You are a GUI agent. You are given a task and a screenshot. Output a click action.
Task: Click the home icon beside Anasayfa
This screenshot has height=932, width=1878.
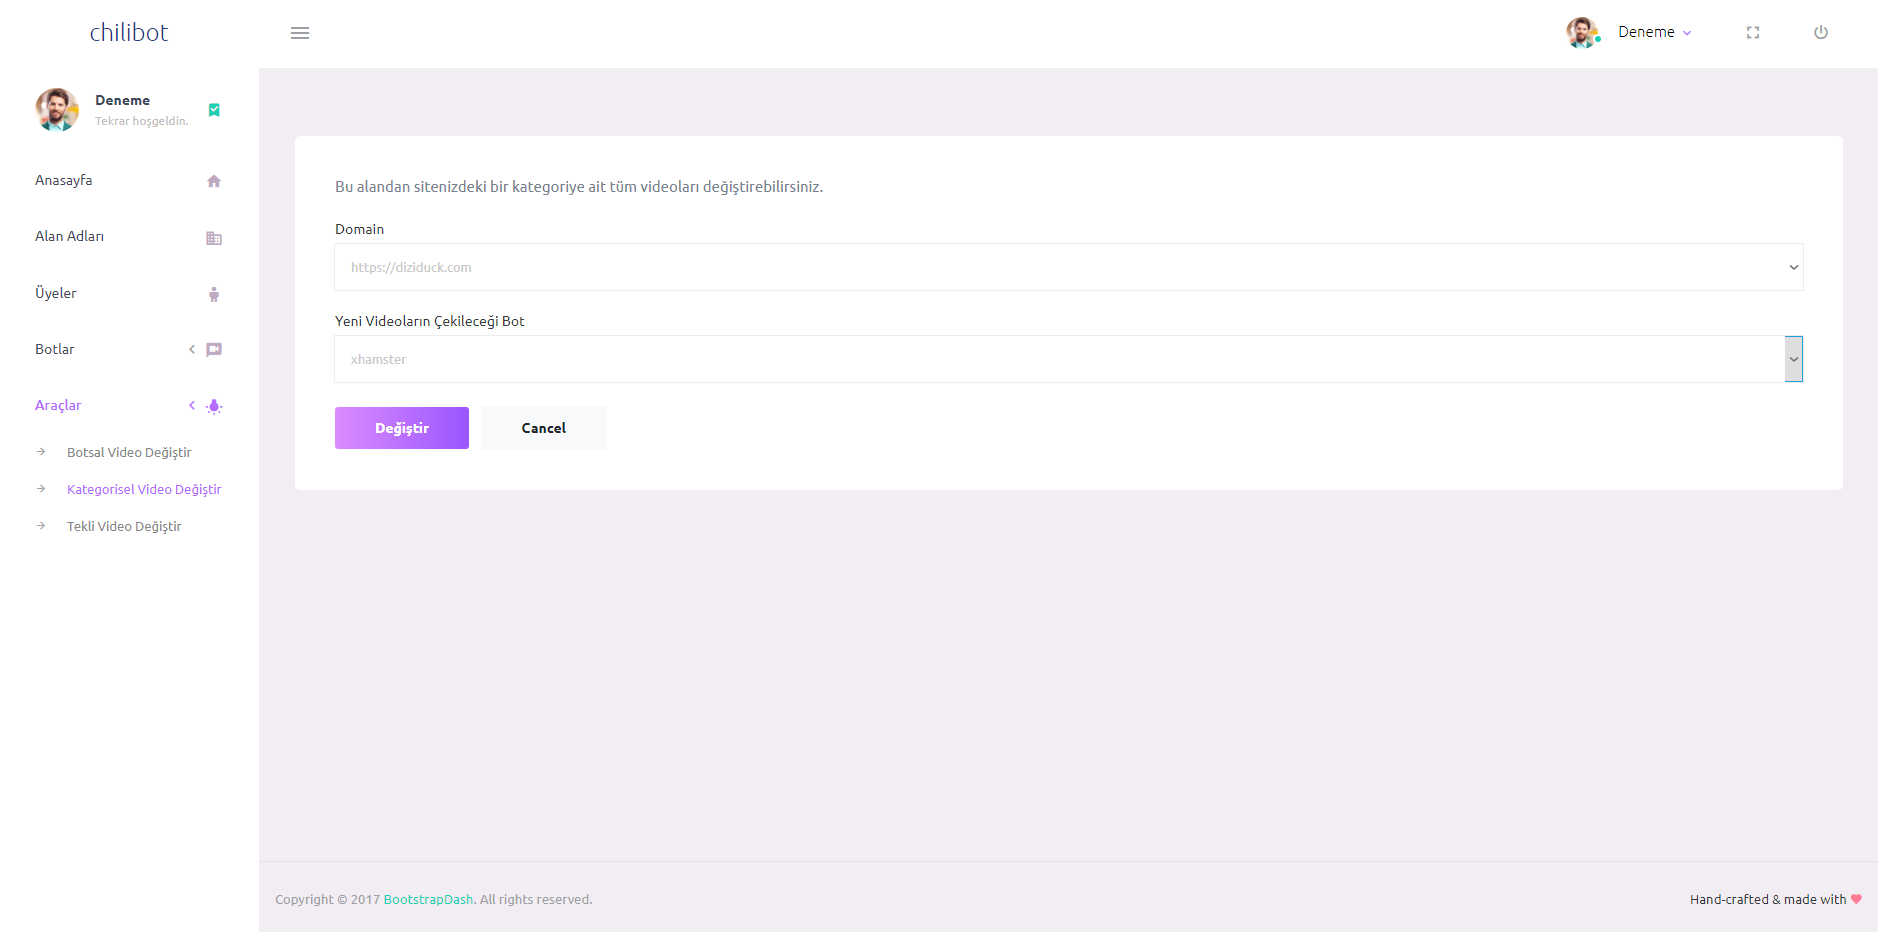pyautogui.click(x=213, y=181)
